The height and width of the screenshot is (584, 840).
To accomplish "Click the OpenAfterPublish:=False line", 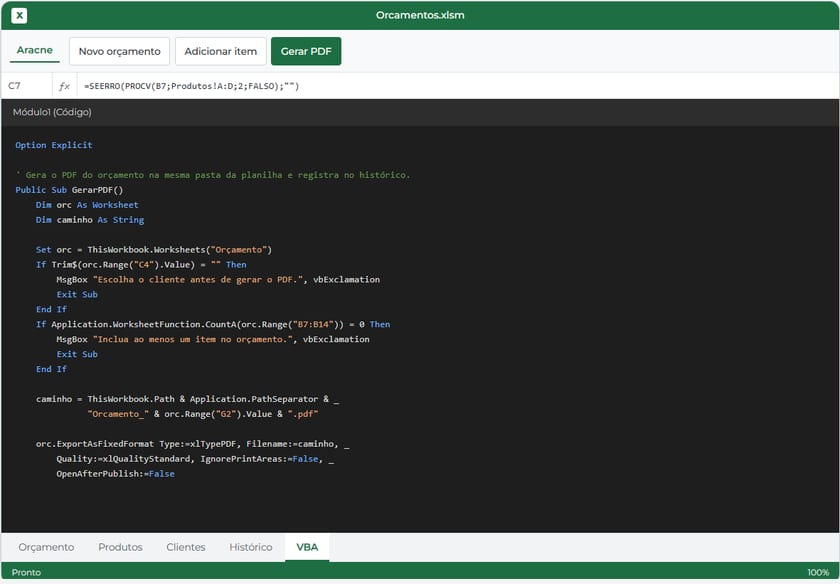I will click(x=115, y=474).
